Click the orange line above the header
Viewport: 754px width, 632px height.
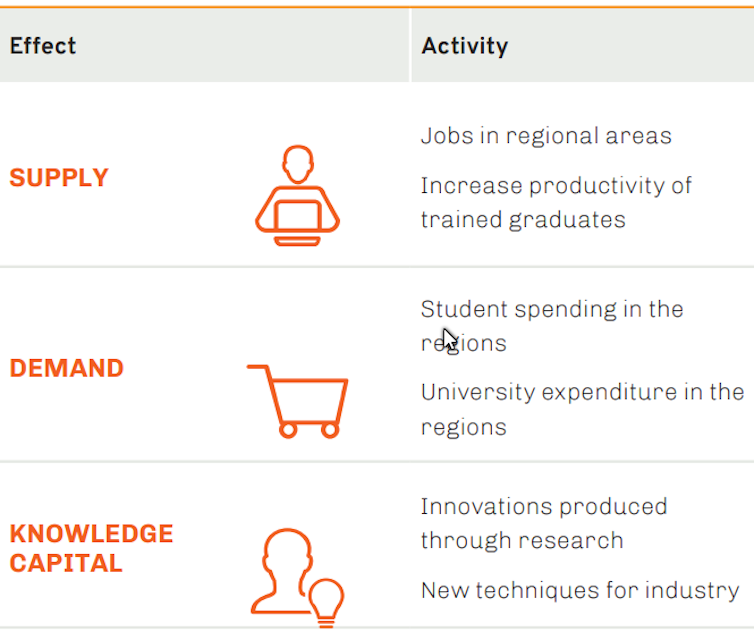[377, 6]
